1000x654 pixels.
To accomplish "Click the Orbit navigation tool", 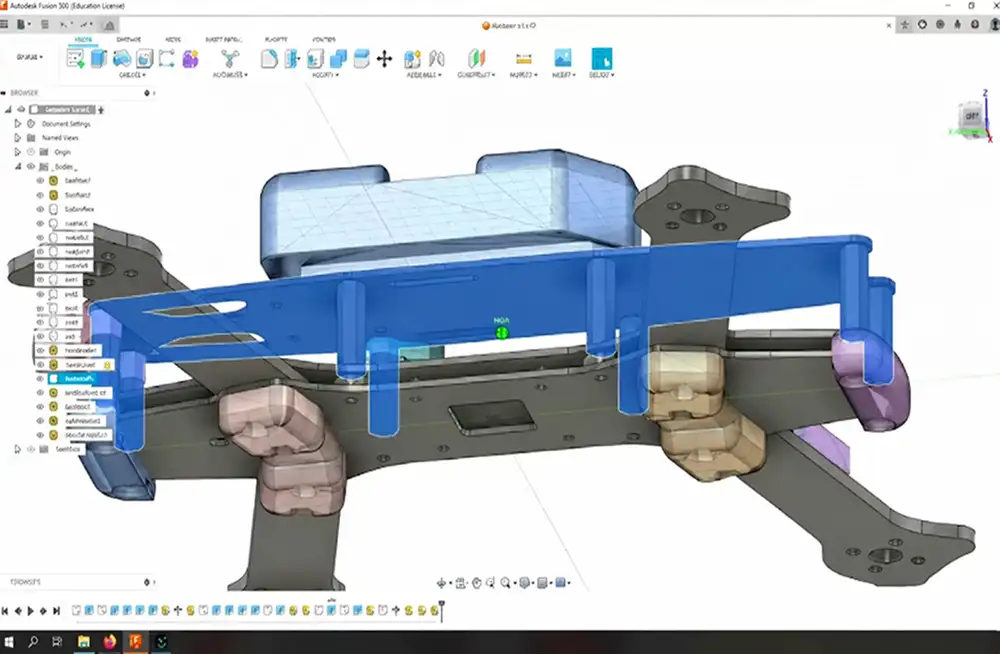I will [441, 583].
